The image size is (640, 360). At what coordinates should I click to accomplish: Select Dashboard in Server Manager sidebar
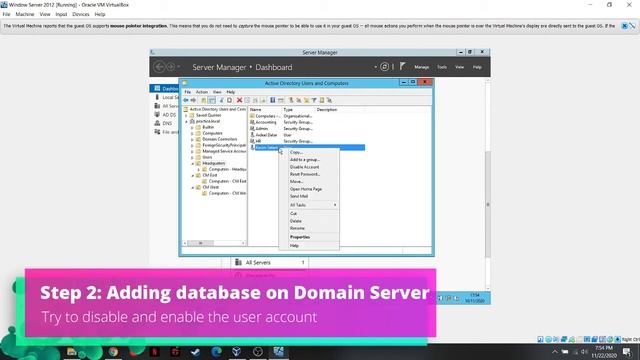tap(165, 89)
